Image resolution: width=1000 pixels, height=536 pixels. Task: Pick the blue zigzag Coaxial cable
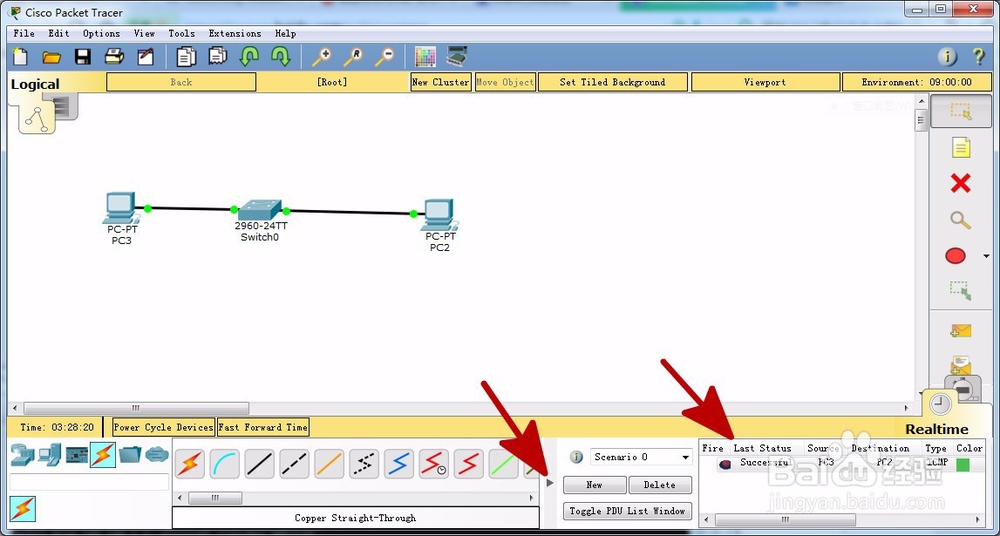tap(399, 464)
